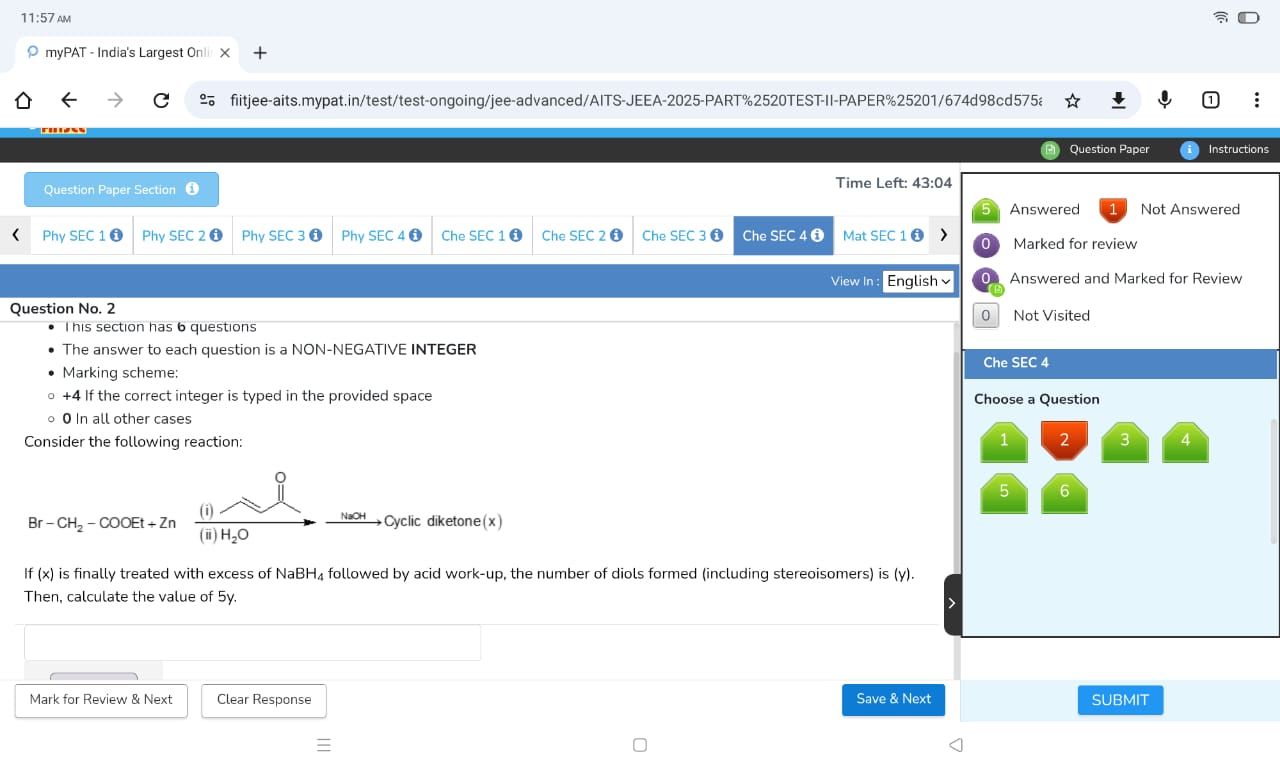Click the browser address bar URL

pos(635,100)
